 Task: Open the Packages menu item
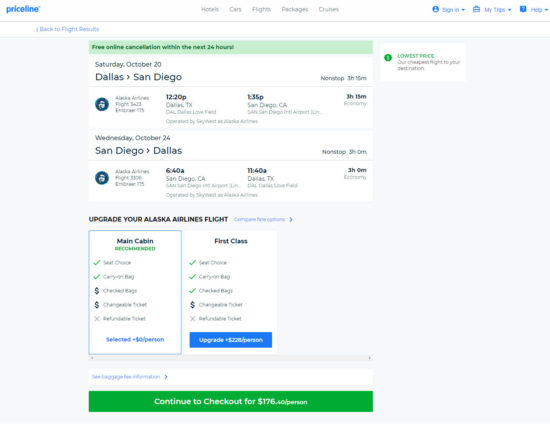click(x=295, y=9)
